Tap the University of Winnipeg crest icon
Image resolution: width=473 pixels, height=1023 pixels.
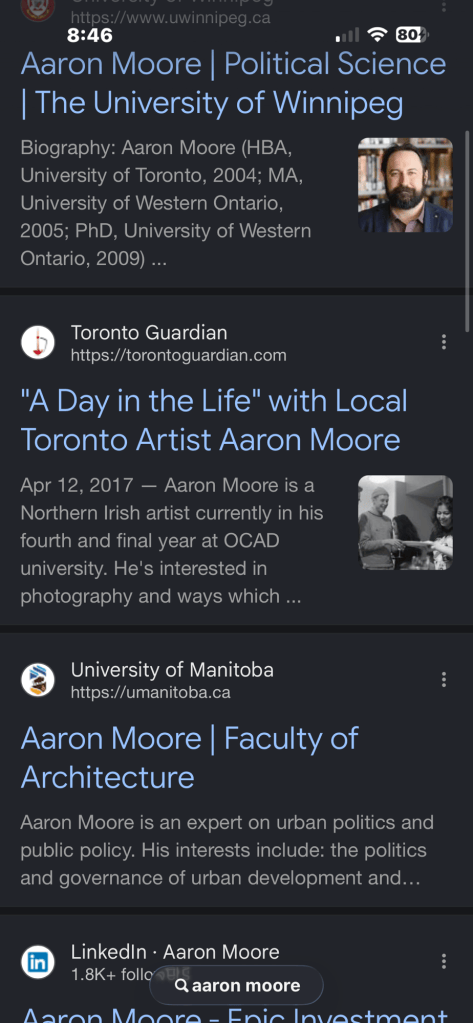coord(38,8)
